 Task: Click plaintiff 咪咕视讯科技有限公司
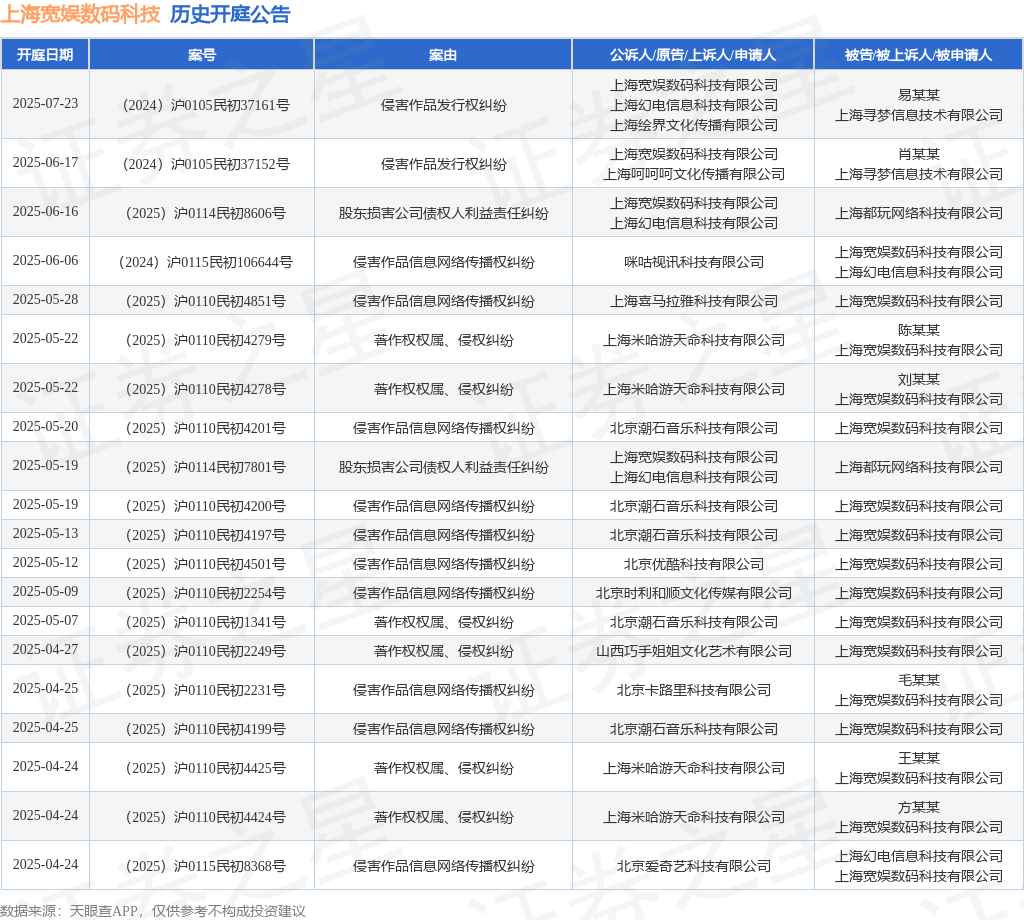click(x=694, y=262)
